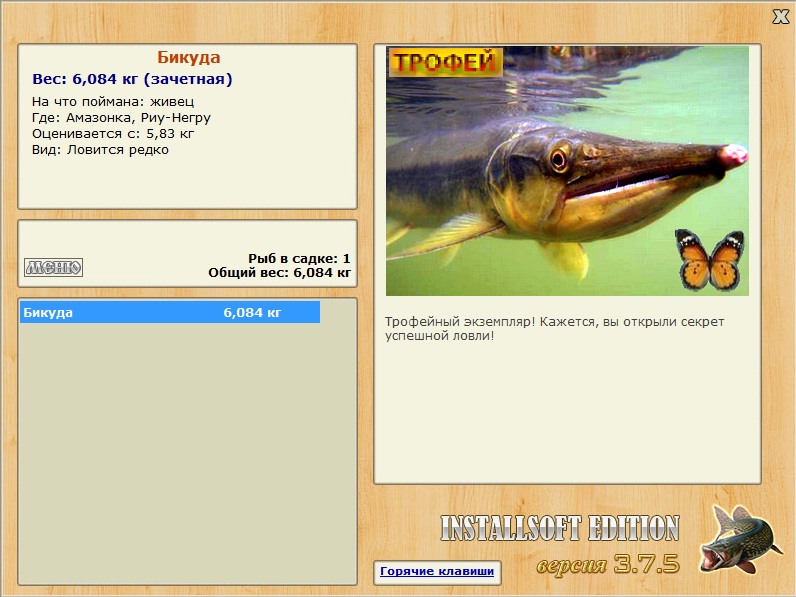Click the butterfly icon on the photo

pos(710,260)
